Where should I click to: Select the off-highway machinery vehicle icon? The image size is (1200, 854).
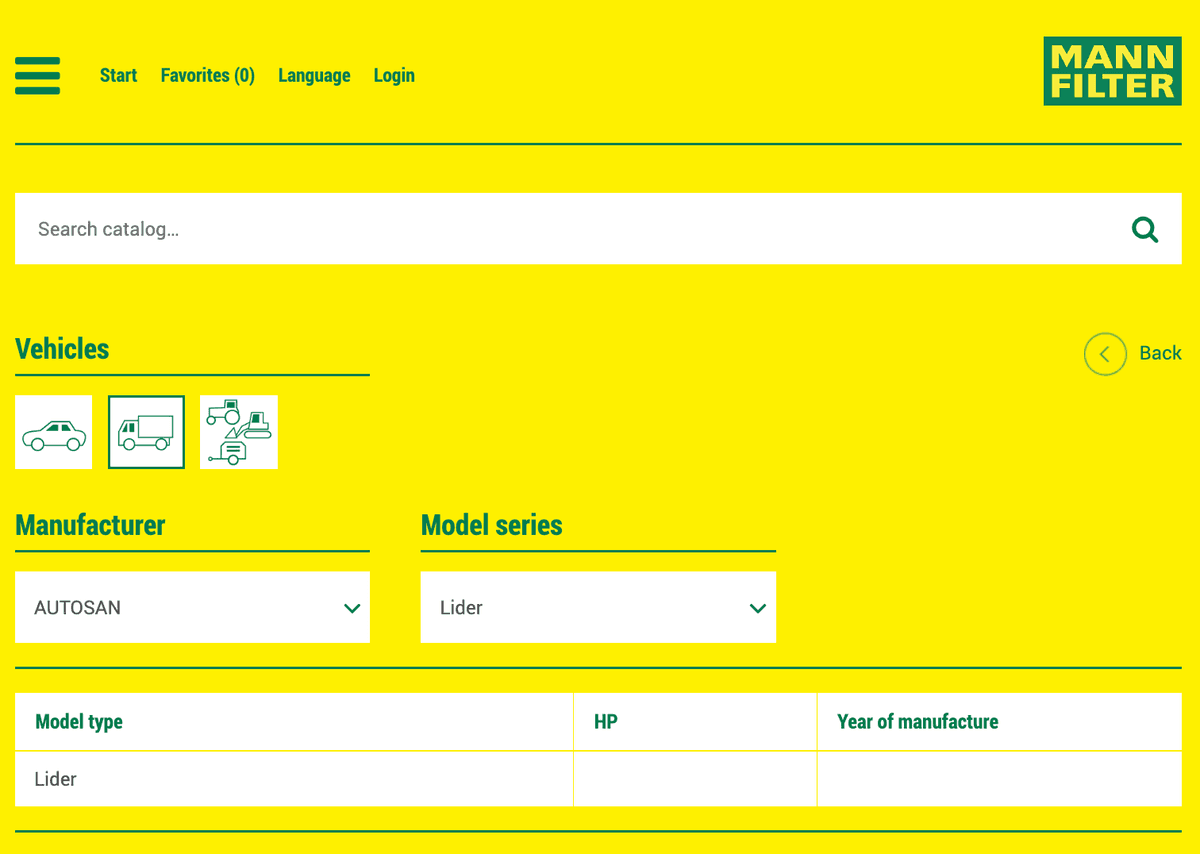239,432
